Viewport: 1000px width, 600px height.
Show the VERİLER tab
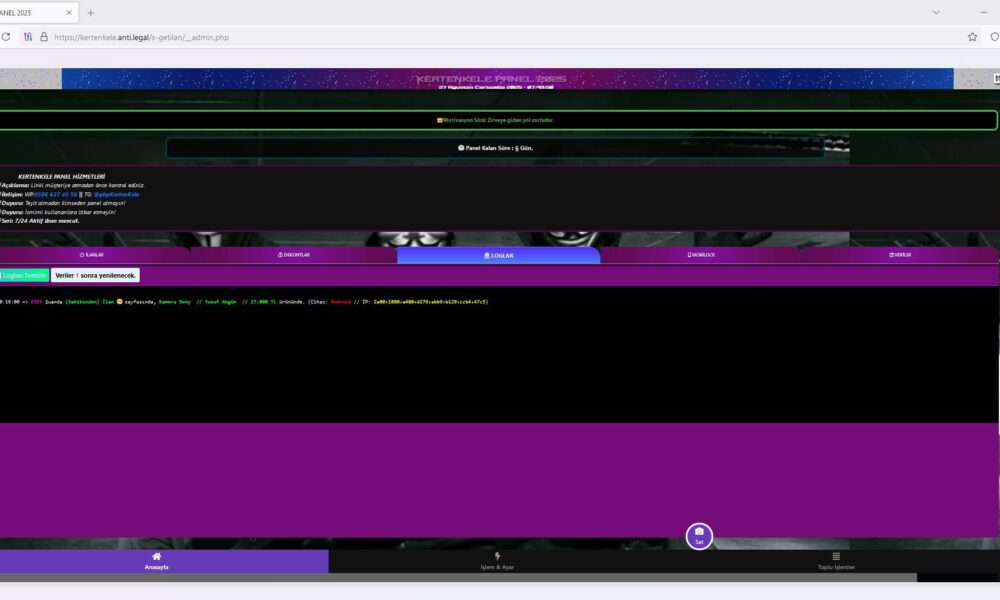900,255
